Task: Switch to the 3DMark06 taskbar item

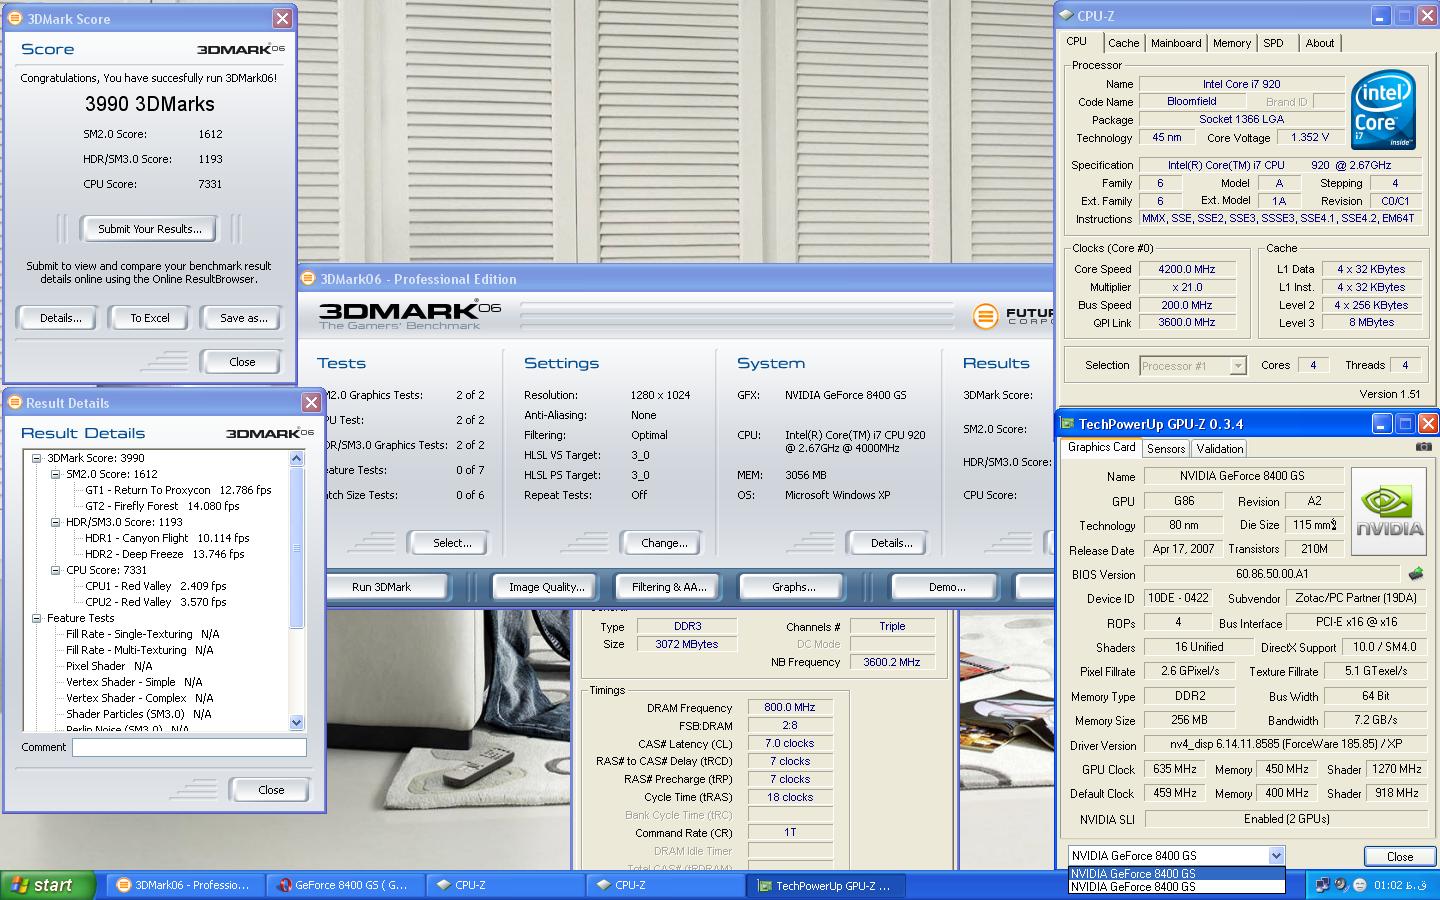Action: pos(184,885)
